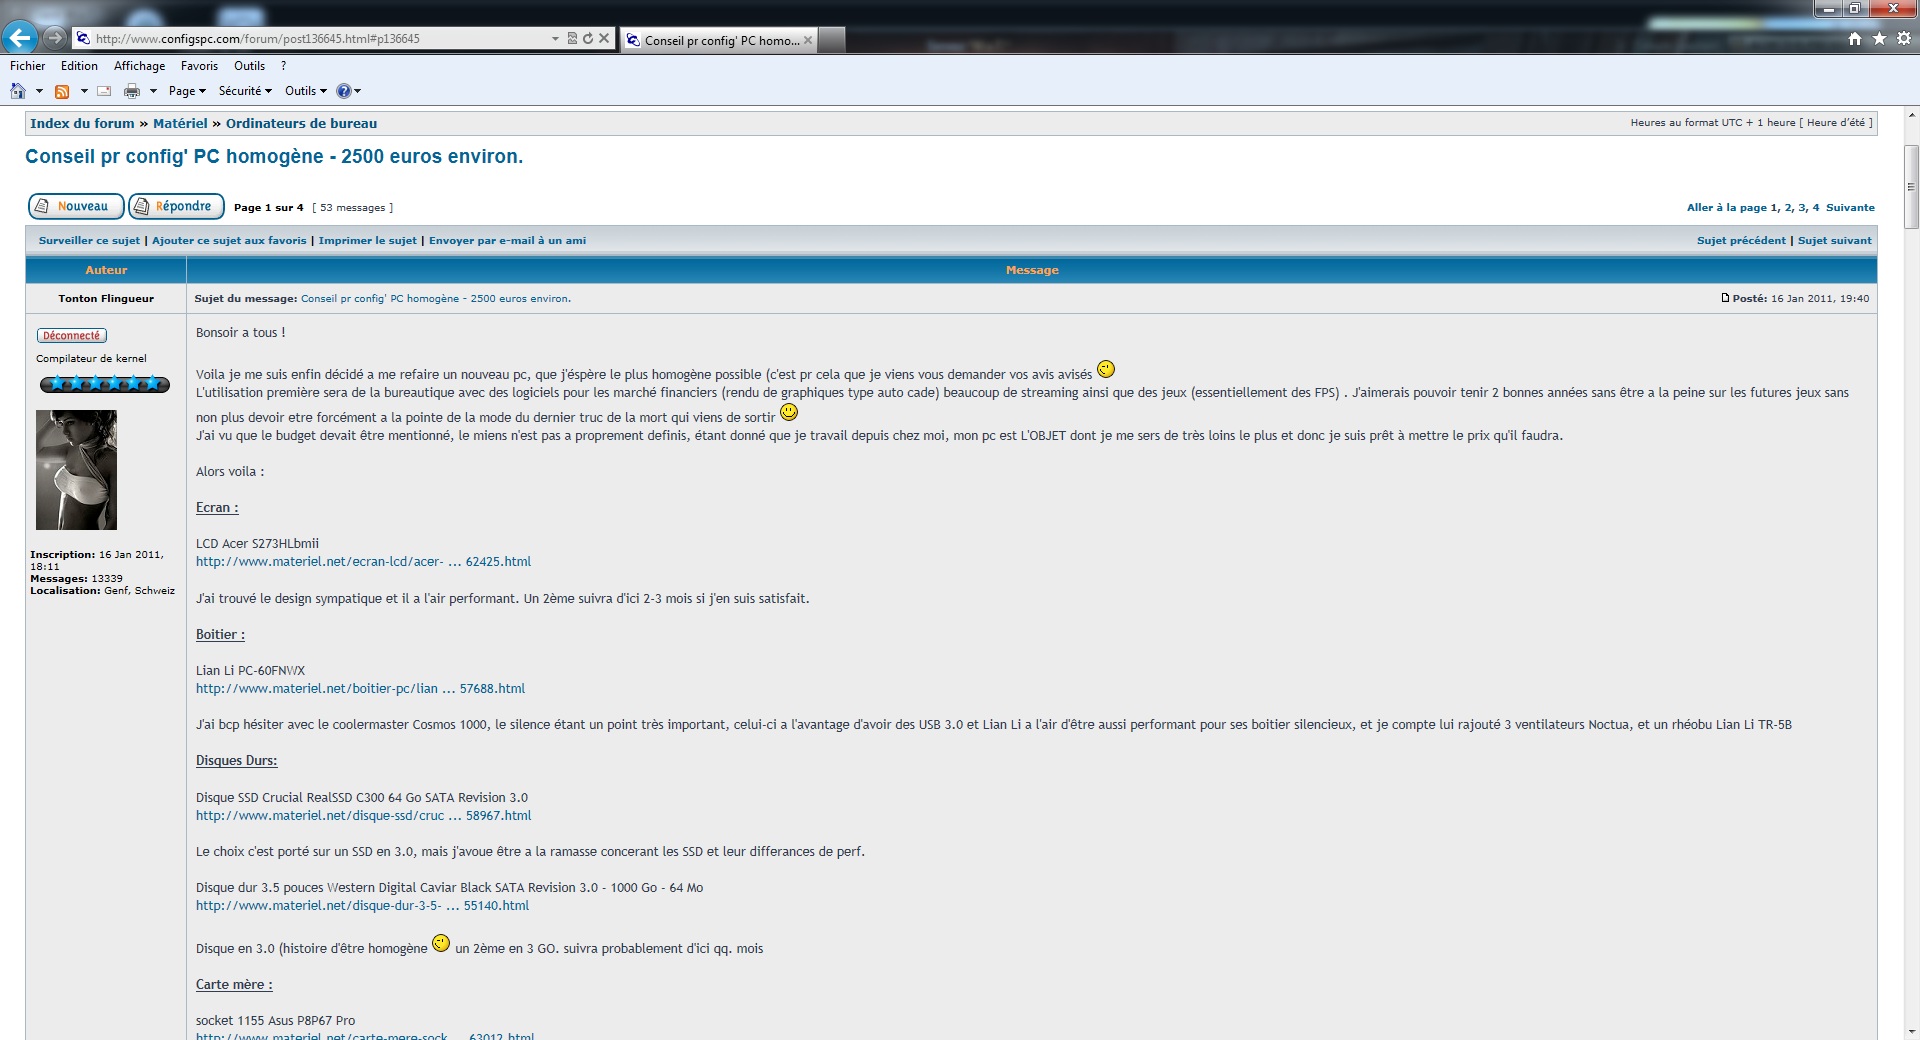Open the RSS feeds icon in command bar
This screenshot has height=1040, width=1920.
coord(62,91)
